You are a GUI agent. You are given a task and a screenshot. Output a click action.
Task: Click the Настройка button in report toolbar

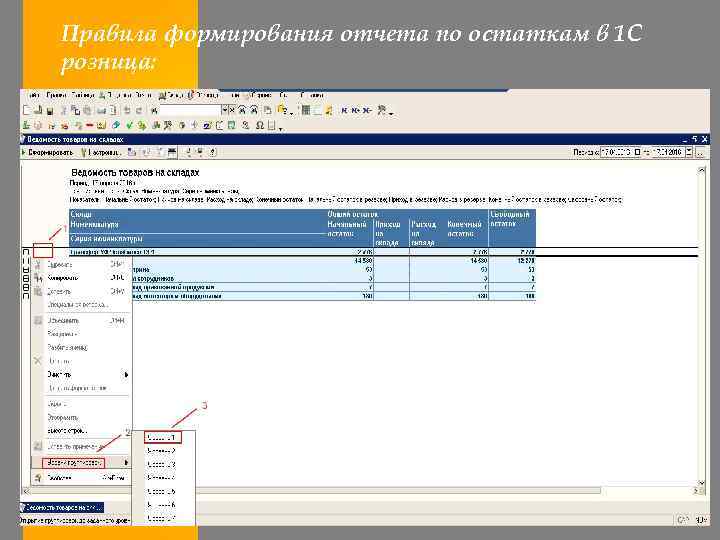[101, 152]
